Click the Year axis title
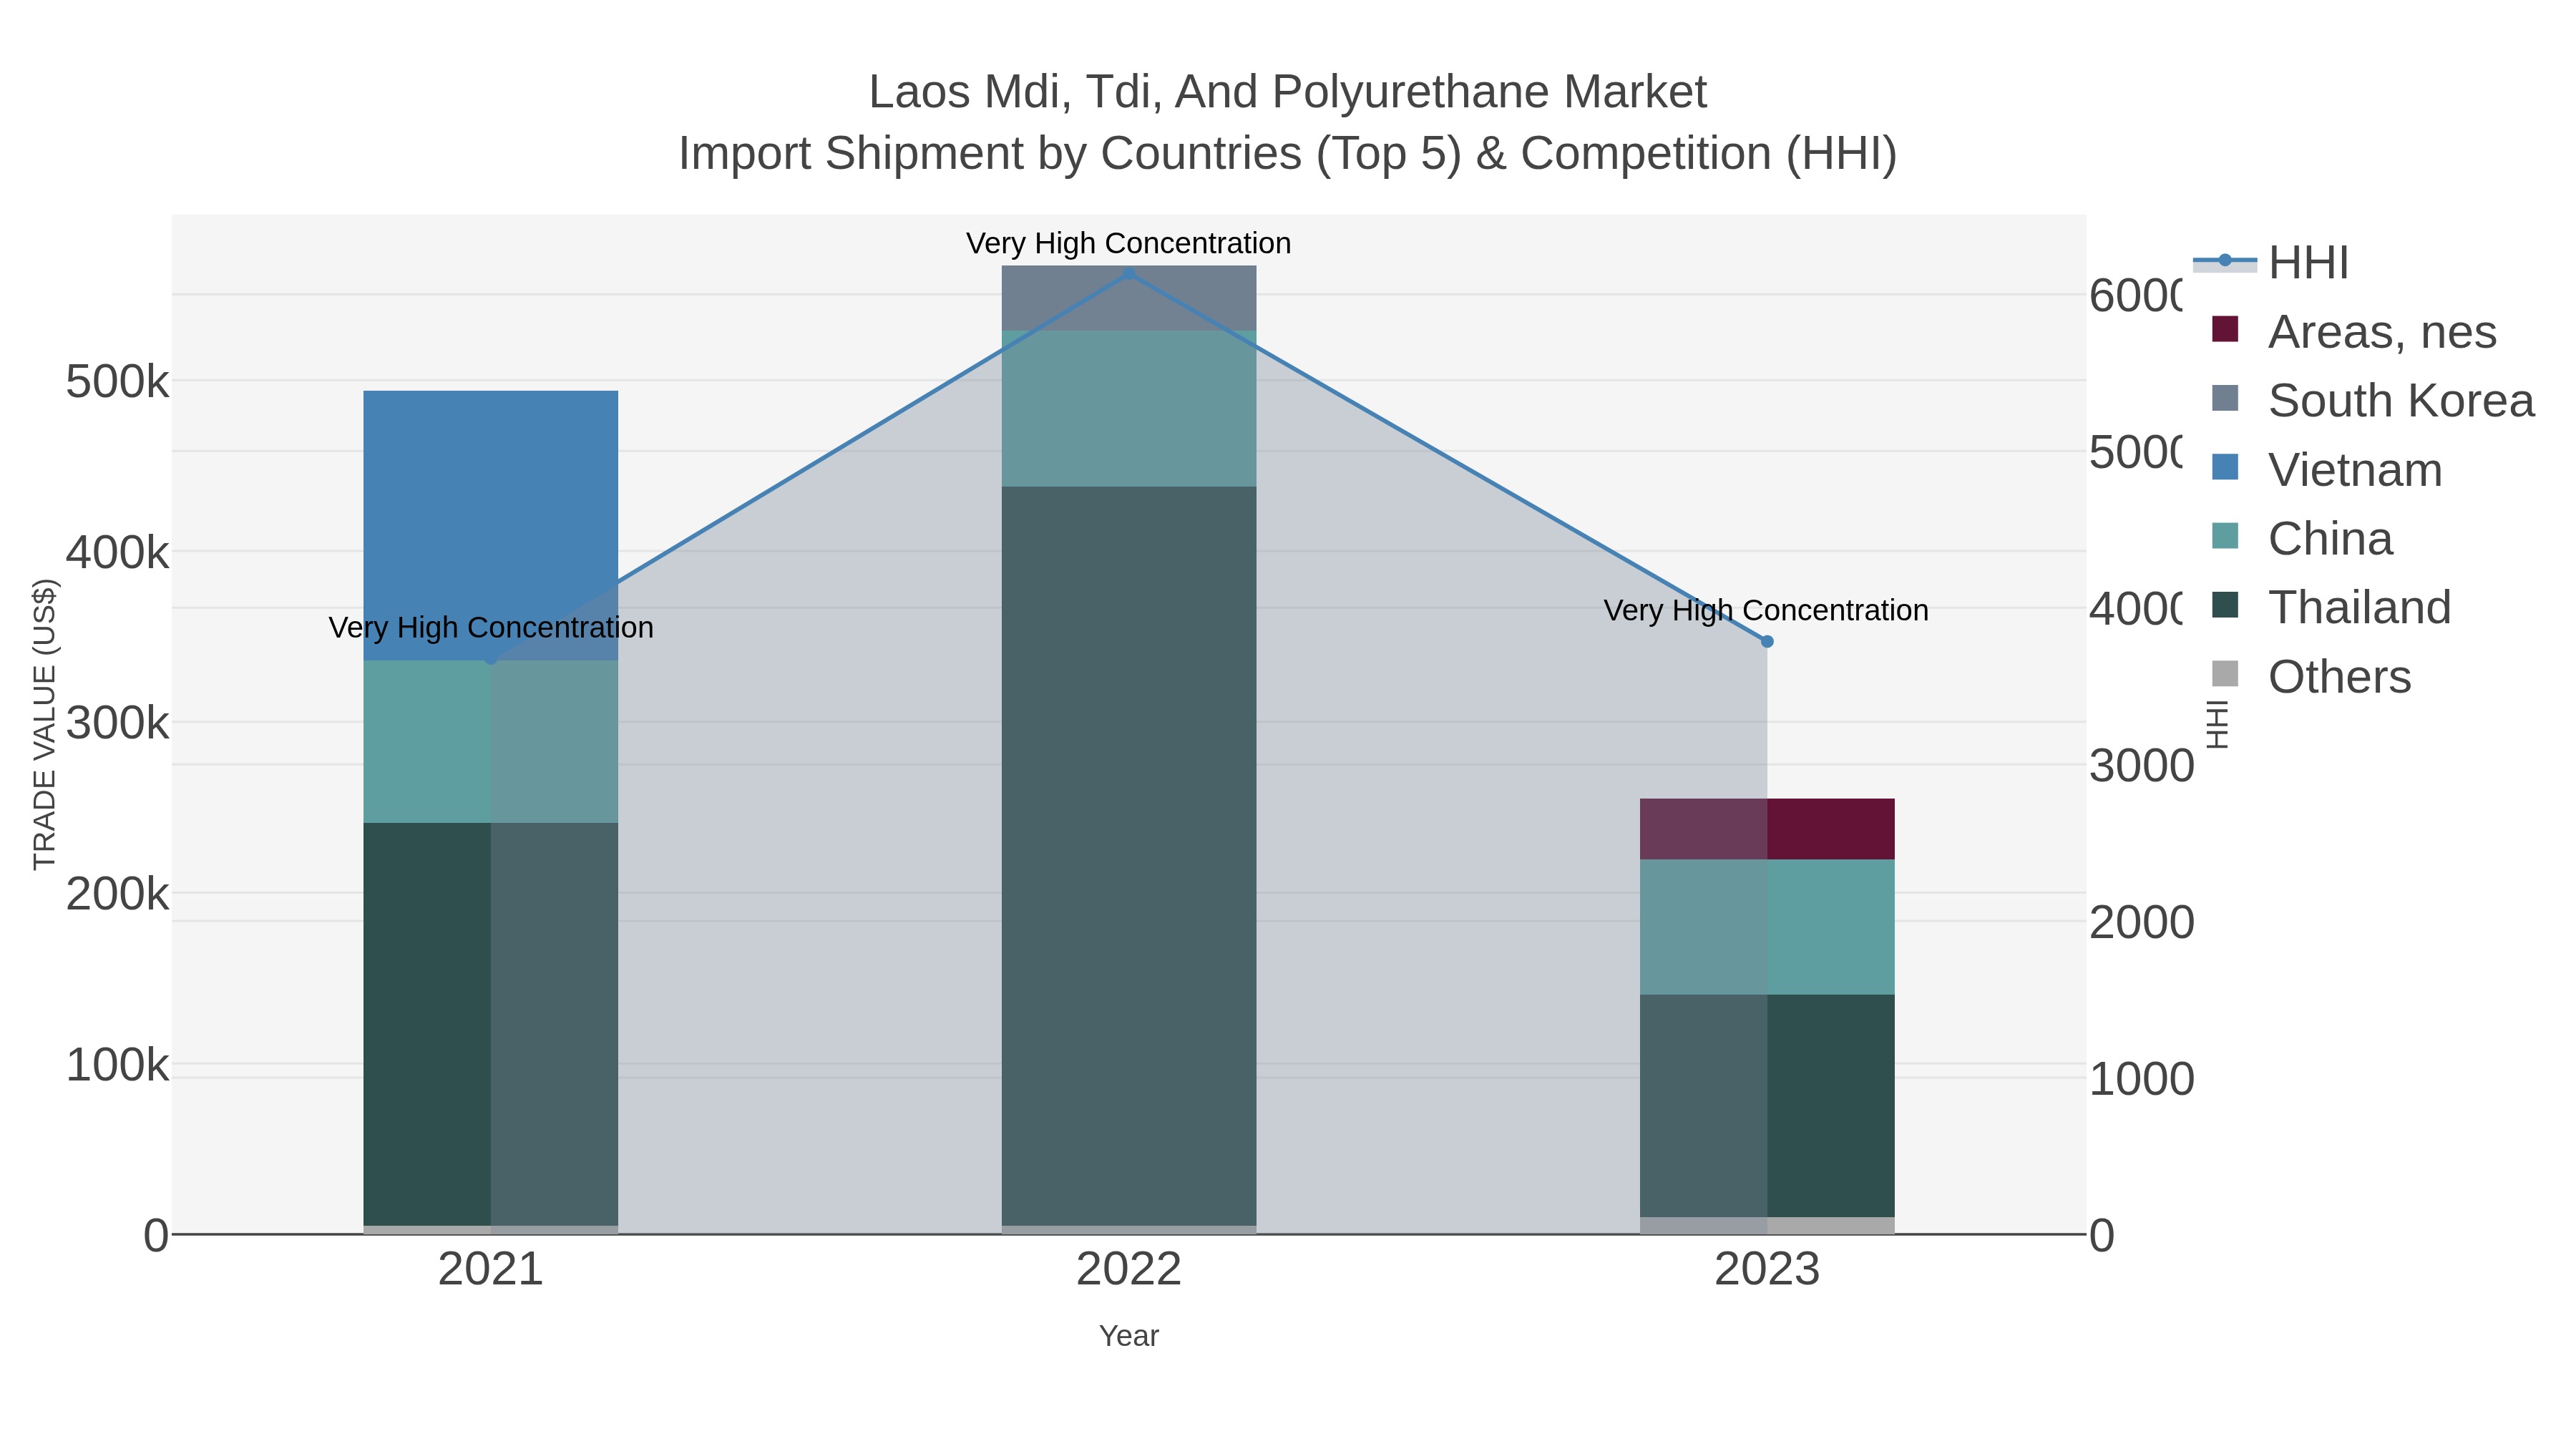 point(1129,1335)
